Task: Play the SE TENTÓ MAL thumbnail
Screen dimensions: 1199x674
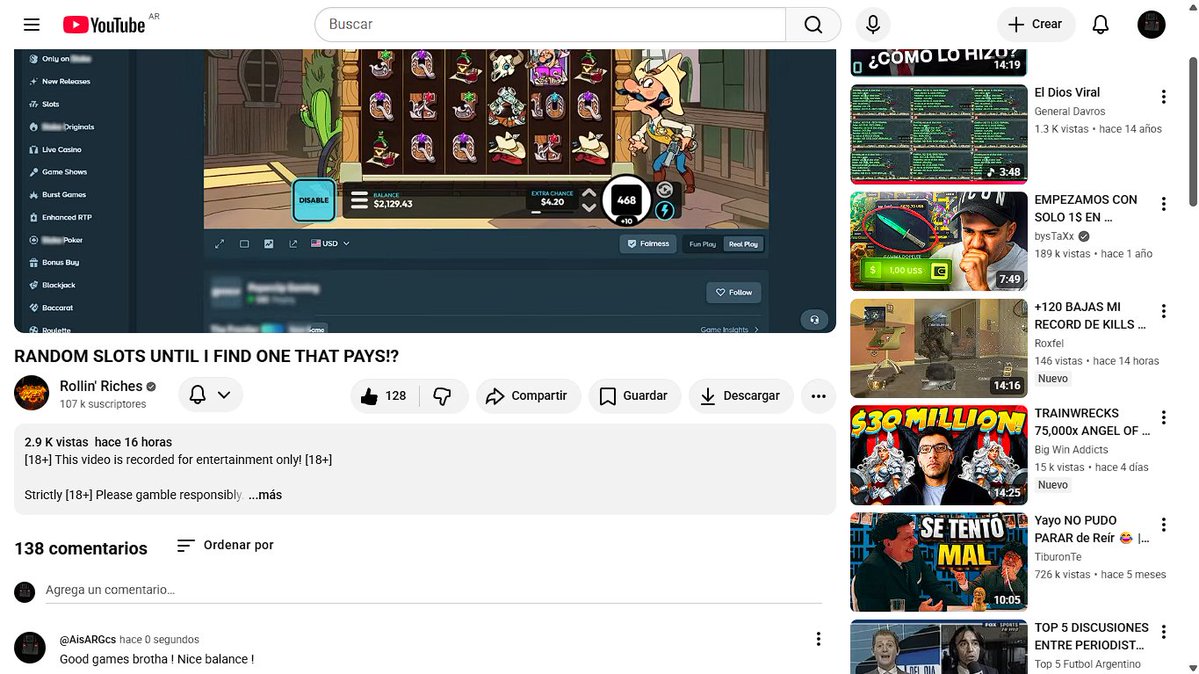Action: point(939,562)
